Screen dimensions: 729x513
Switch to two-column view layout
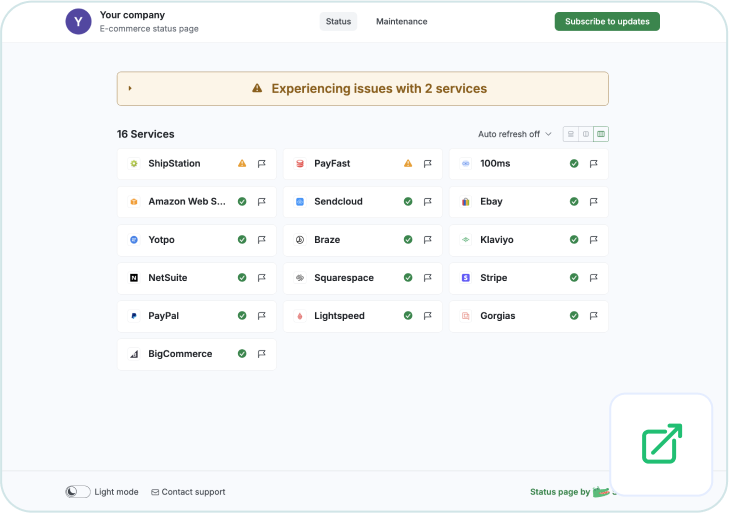pos(586,134)
